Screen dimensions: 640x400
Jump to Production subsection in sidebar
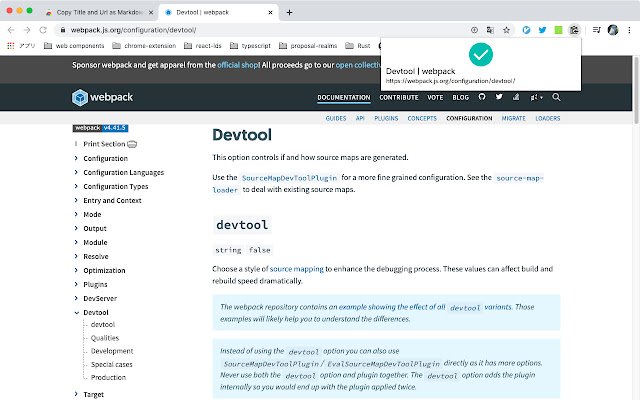click(108, 378)
